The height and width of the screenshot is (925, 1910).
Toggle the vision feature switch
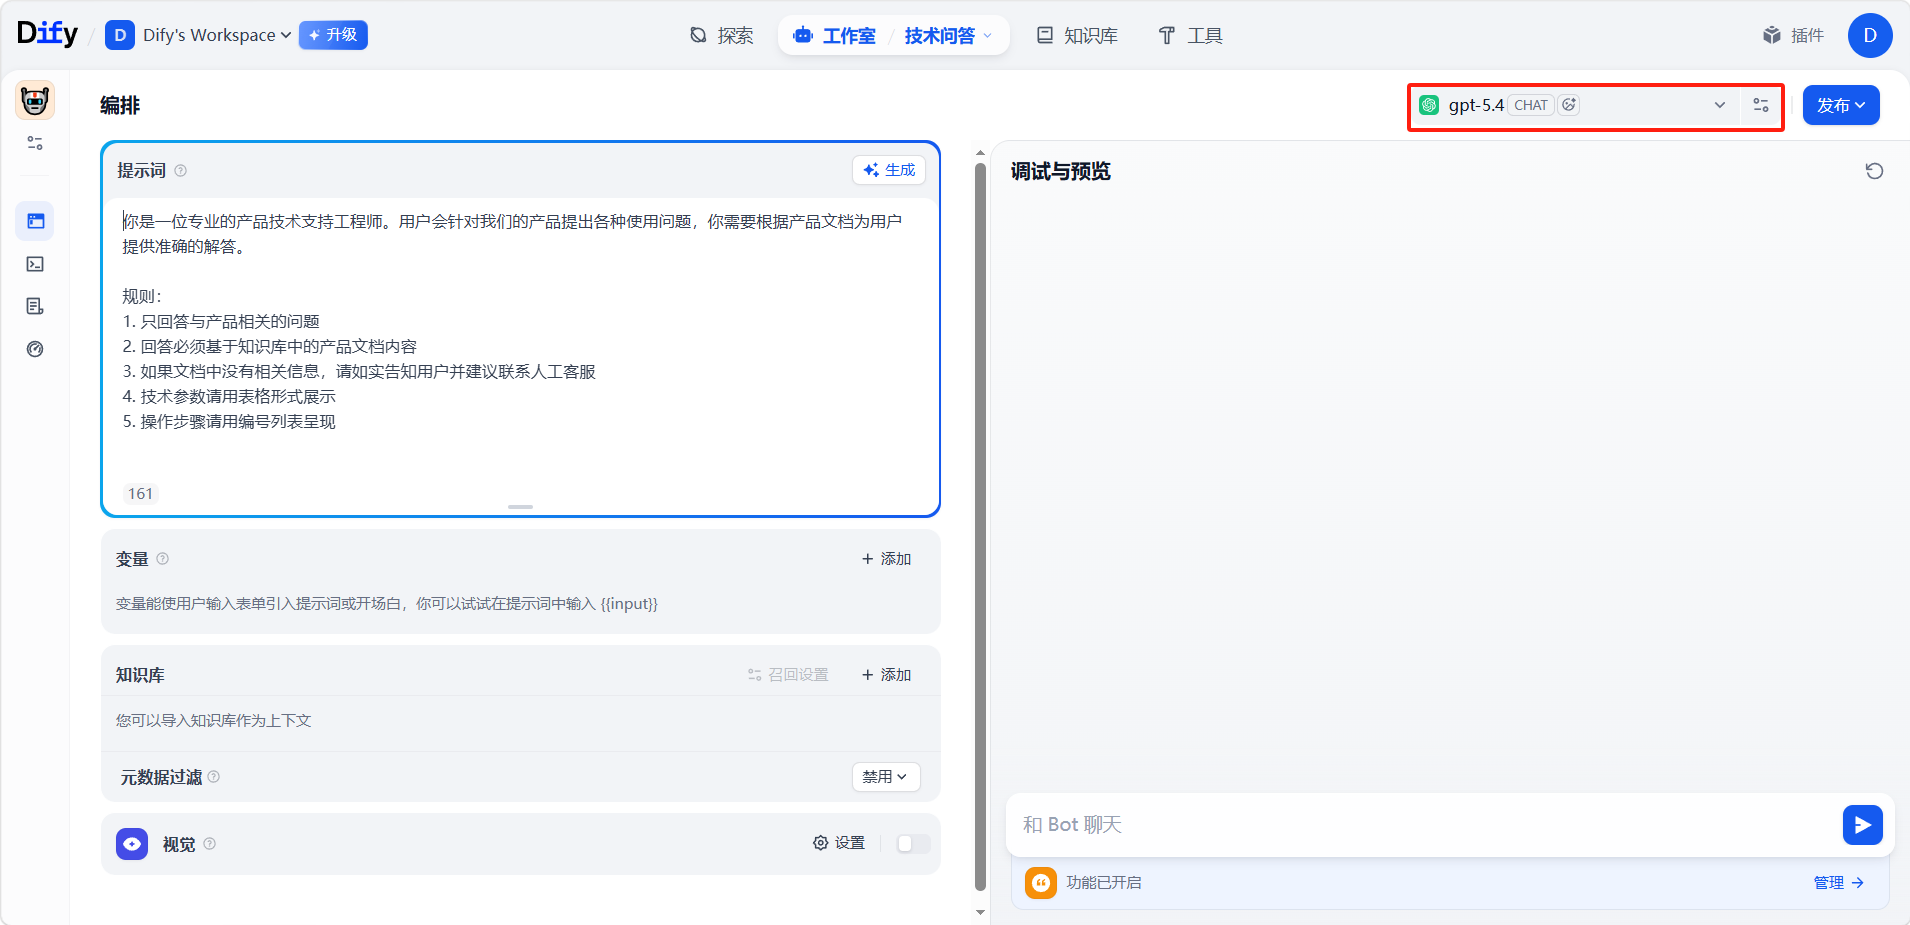click(913, 843)
